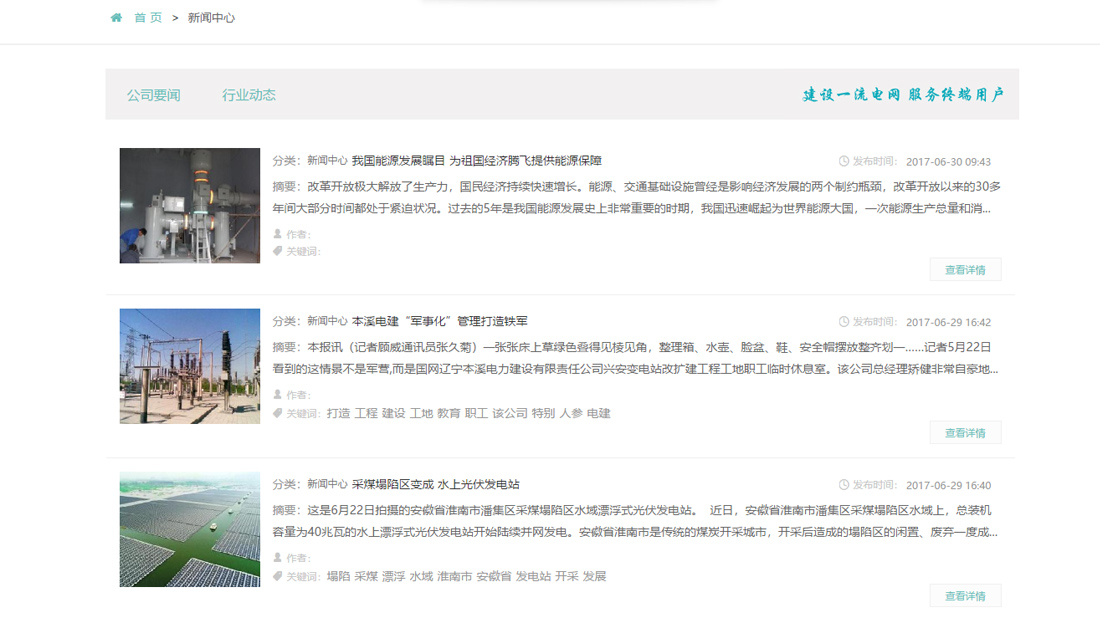Image resolution: width=1100 pixels, height=618 pixels.
Task: Open the switchgear equipment thumbnail of the first article
Action: [x=189, y=206]
